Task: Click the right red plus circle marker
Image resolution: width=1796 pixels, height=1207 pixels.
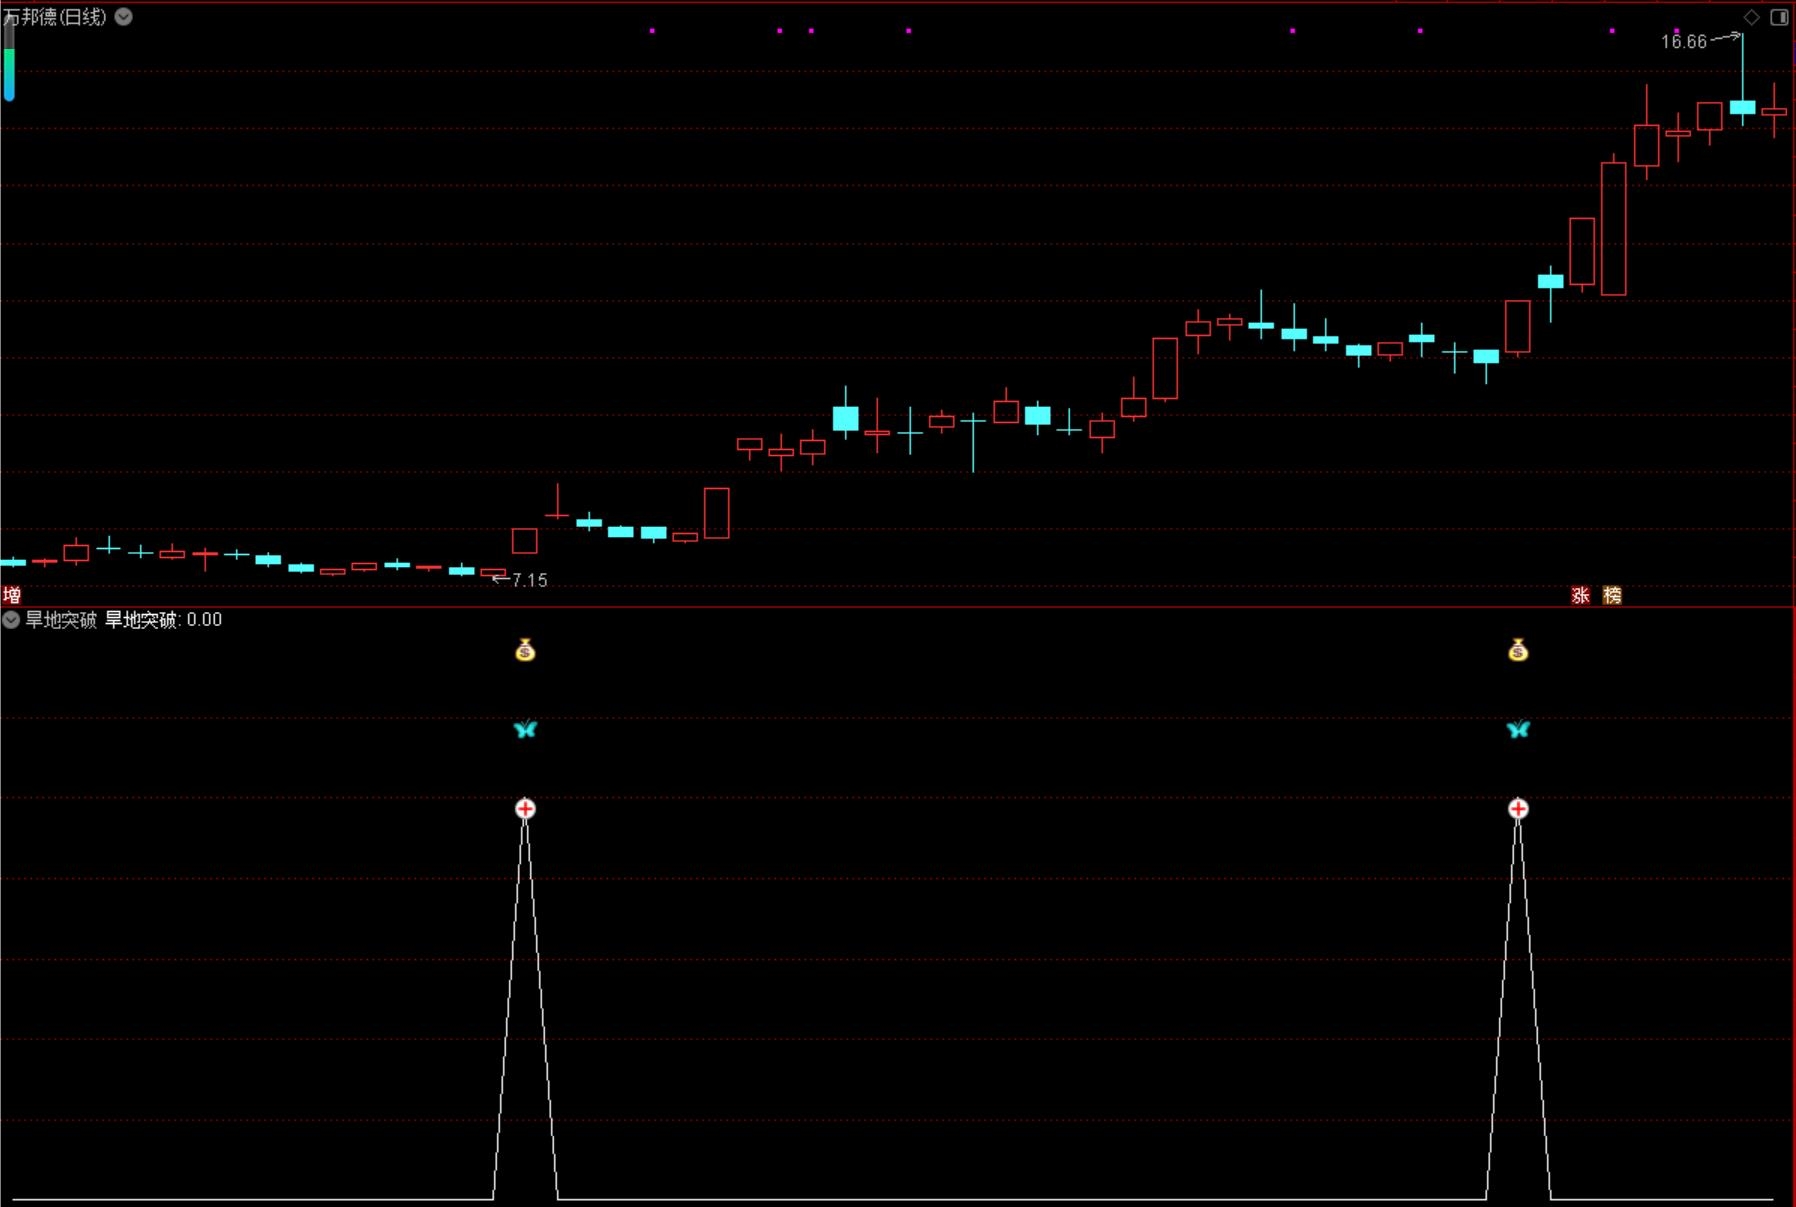Action: click(1518, 808)
